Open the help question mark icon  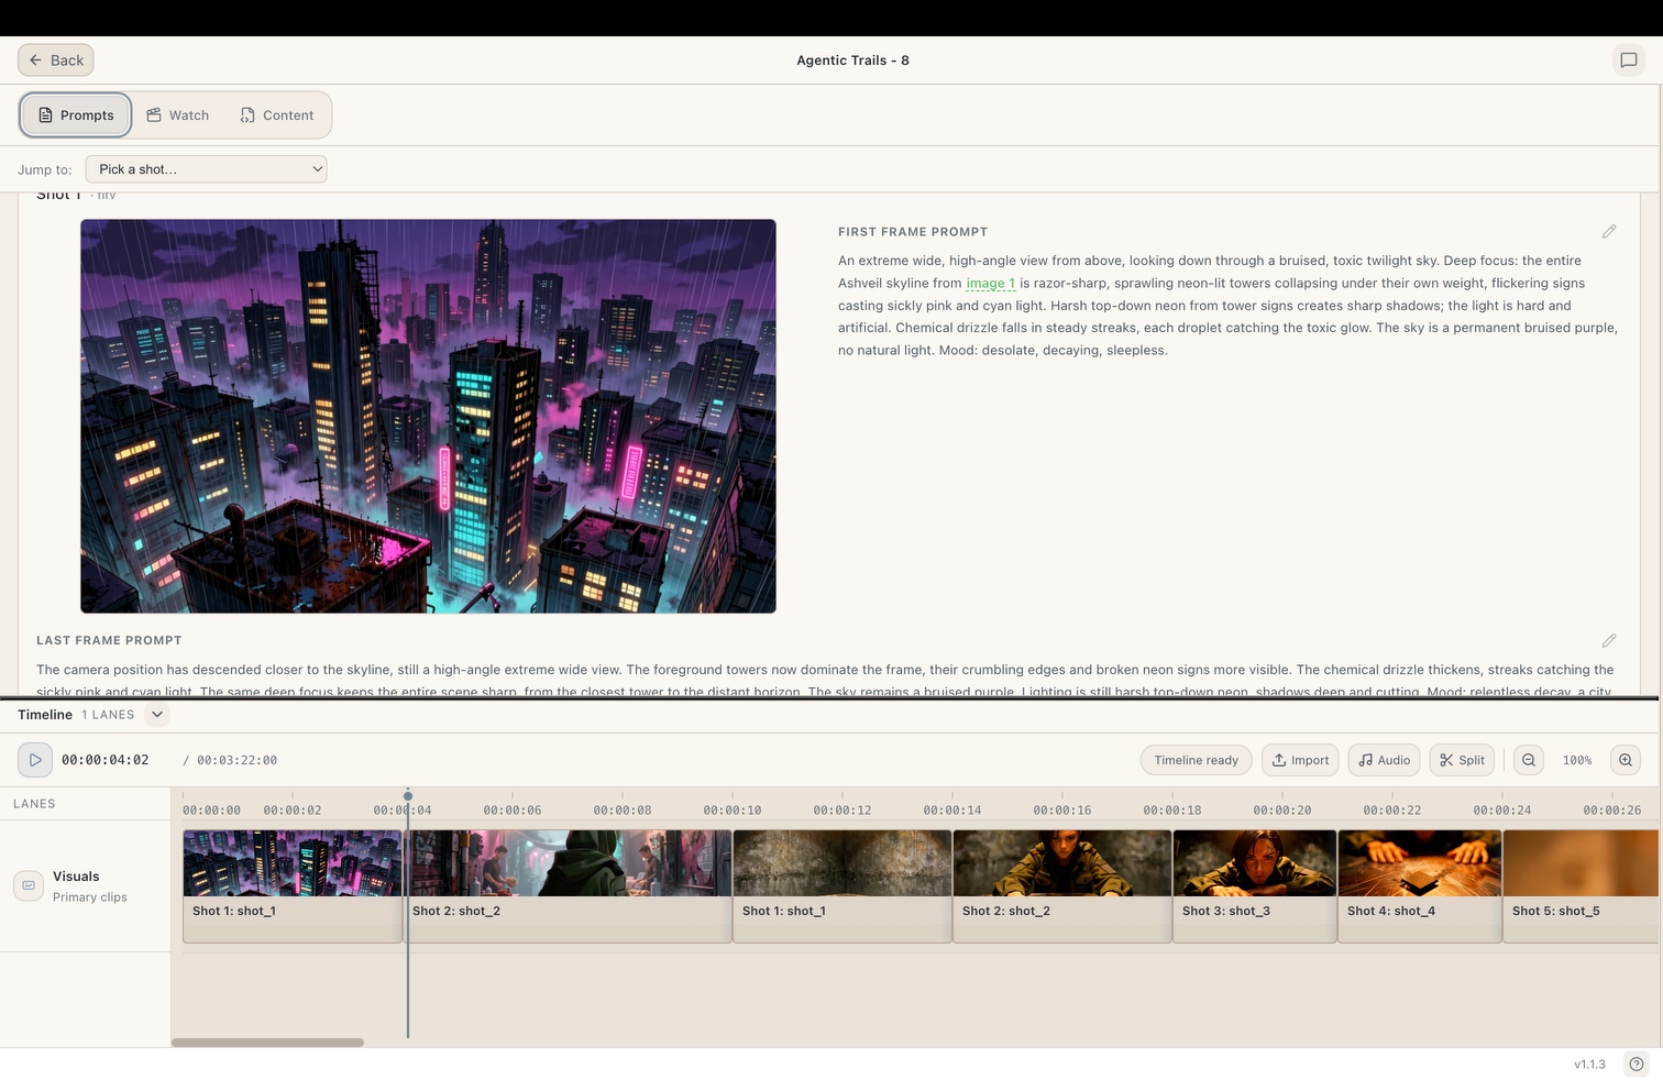1636,1064
